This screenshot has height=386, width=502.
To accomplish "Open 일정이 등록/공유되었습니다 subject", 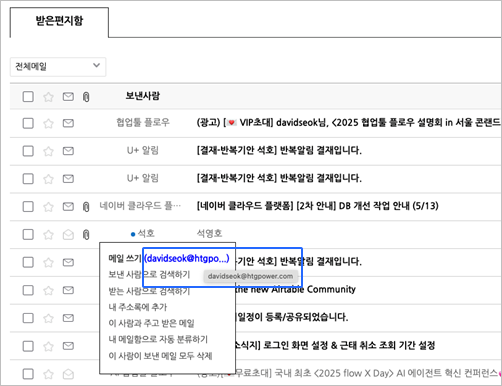I will 292,317.
